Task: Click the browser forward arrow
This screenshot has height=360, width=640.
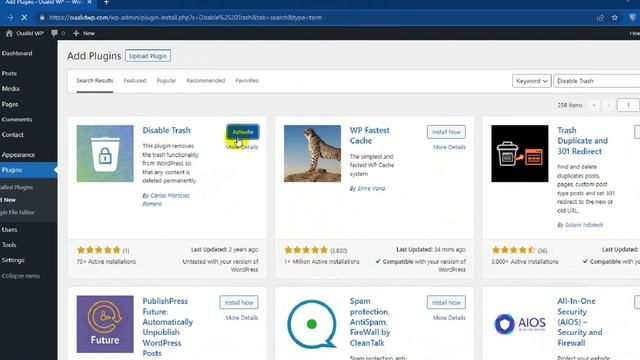Action: click(10, 18)
